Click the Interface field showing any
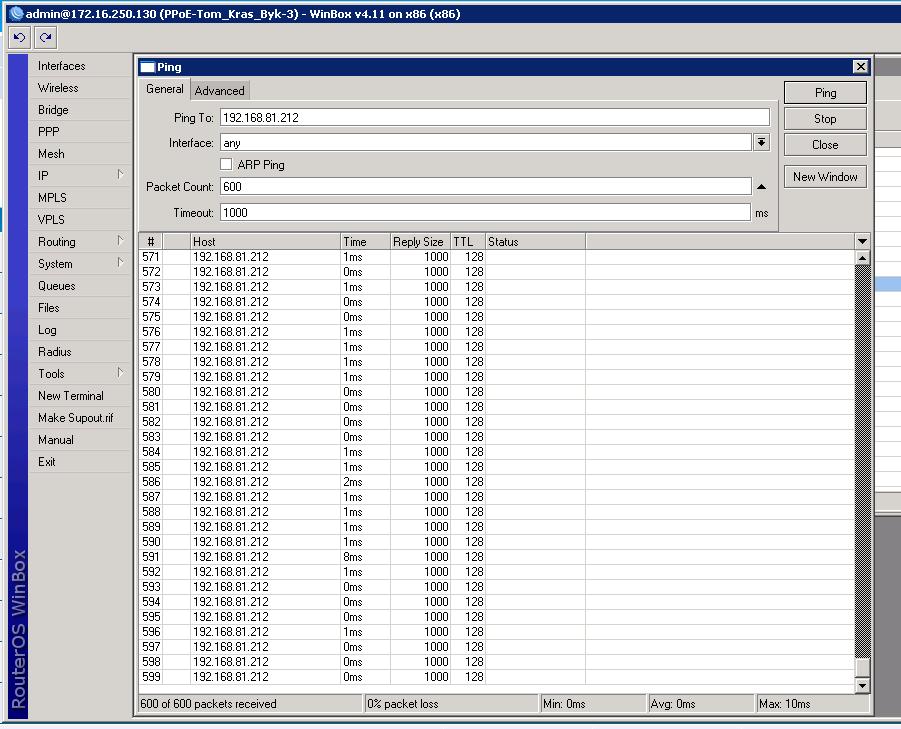The image size is (901, 729). point(486,142)
